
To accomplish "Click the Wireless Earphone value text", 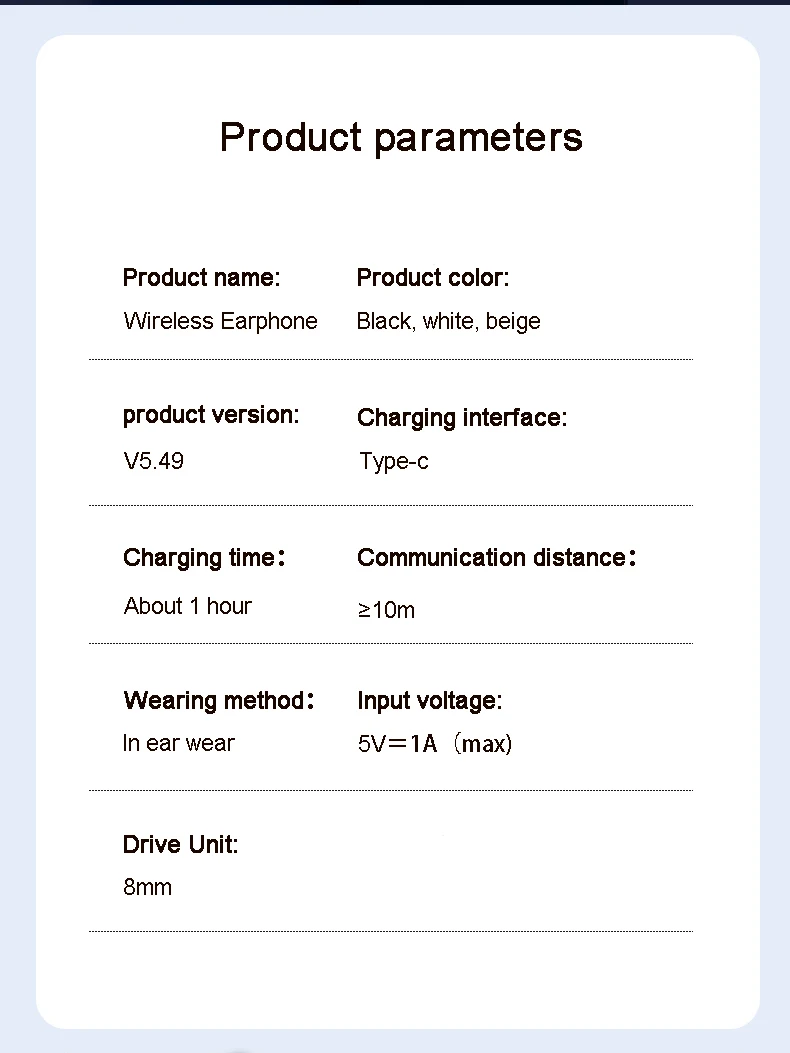I will (x=220, y=321).
